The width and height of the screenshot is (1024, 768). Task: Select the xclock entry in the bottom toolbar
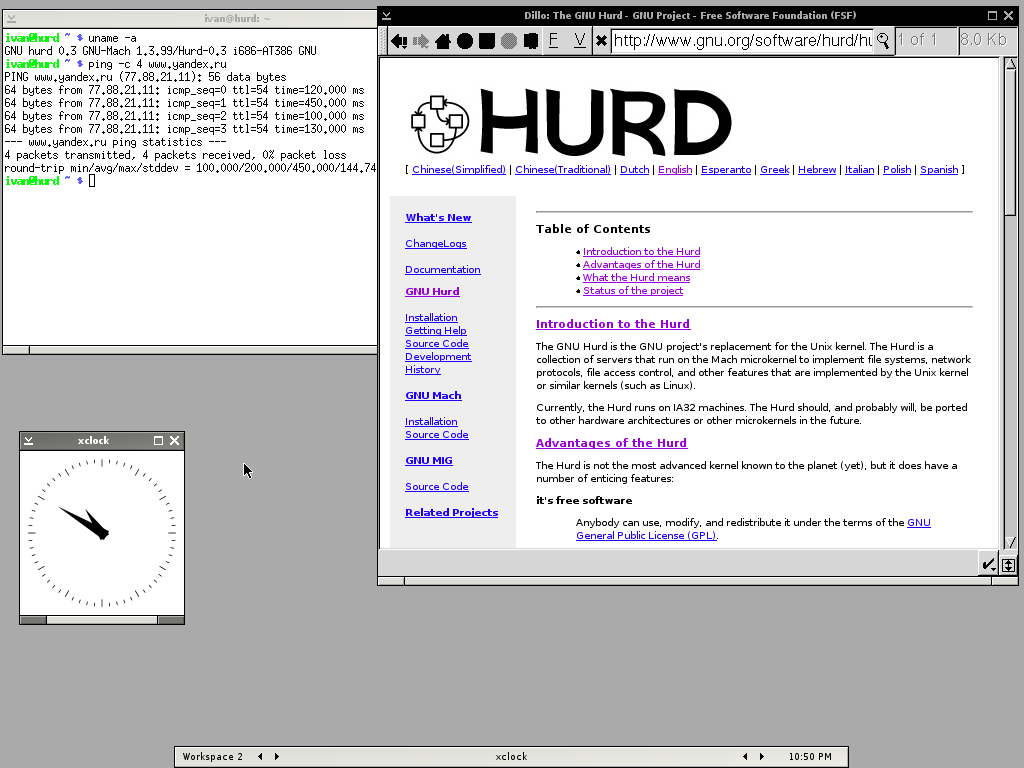click(511, 756)
